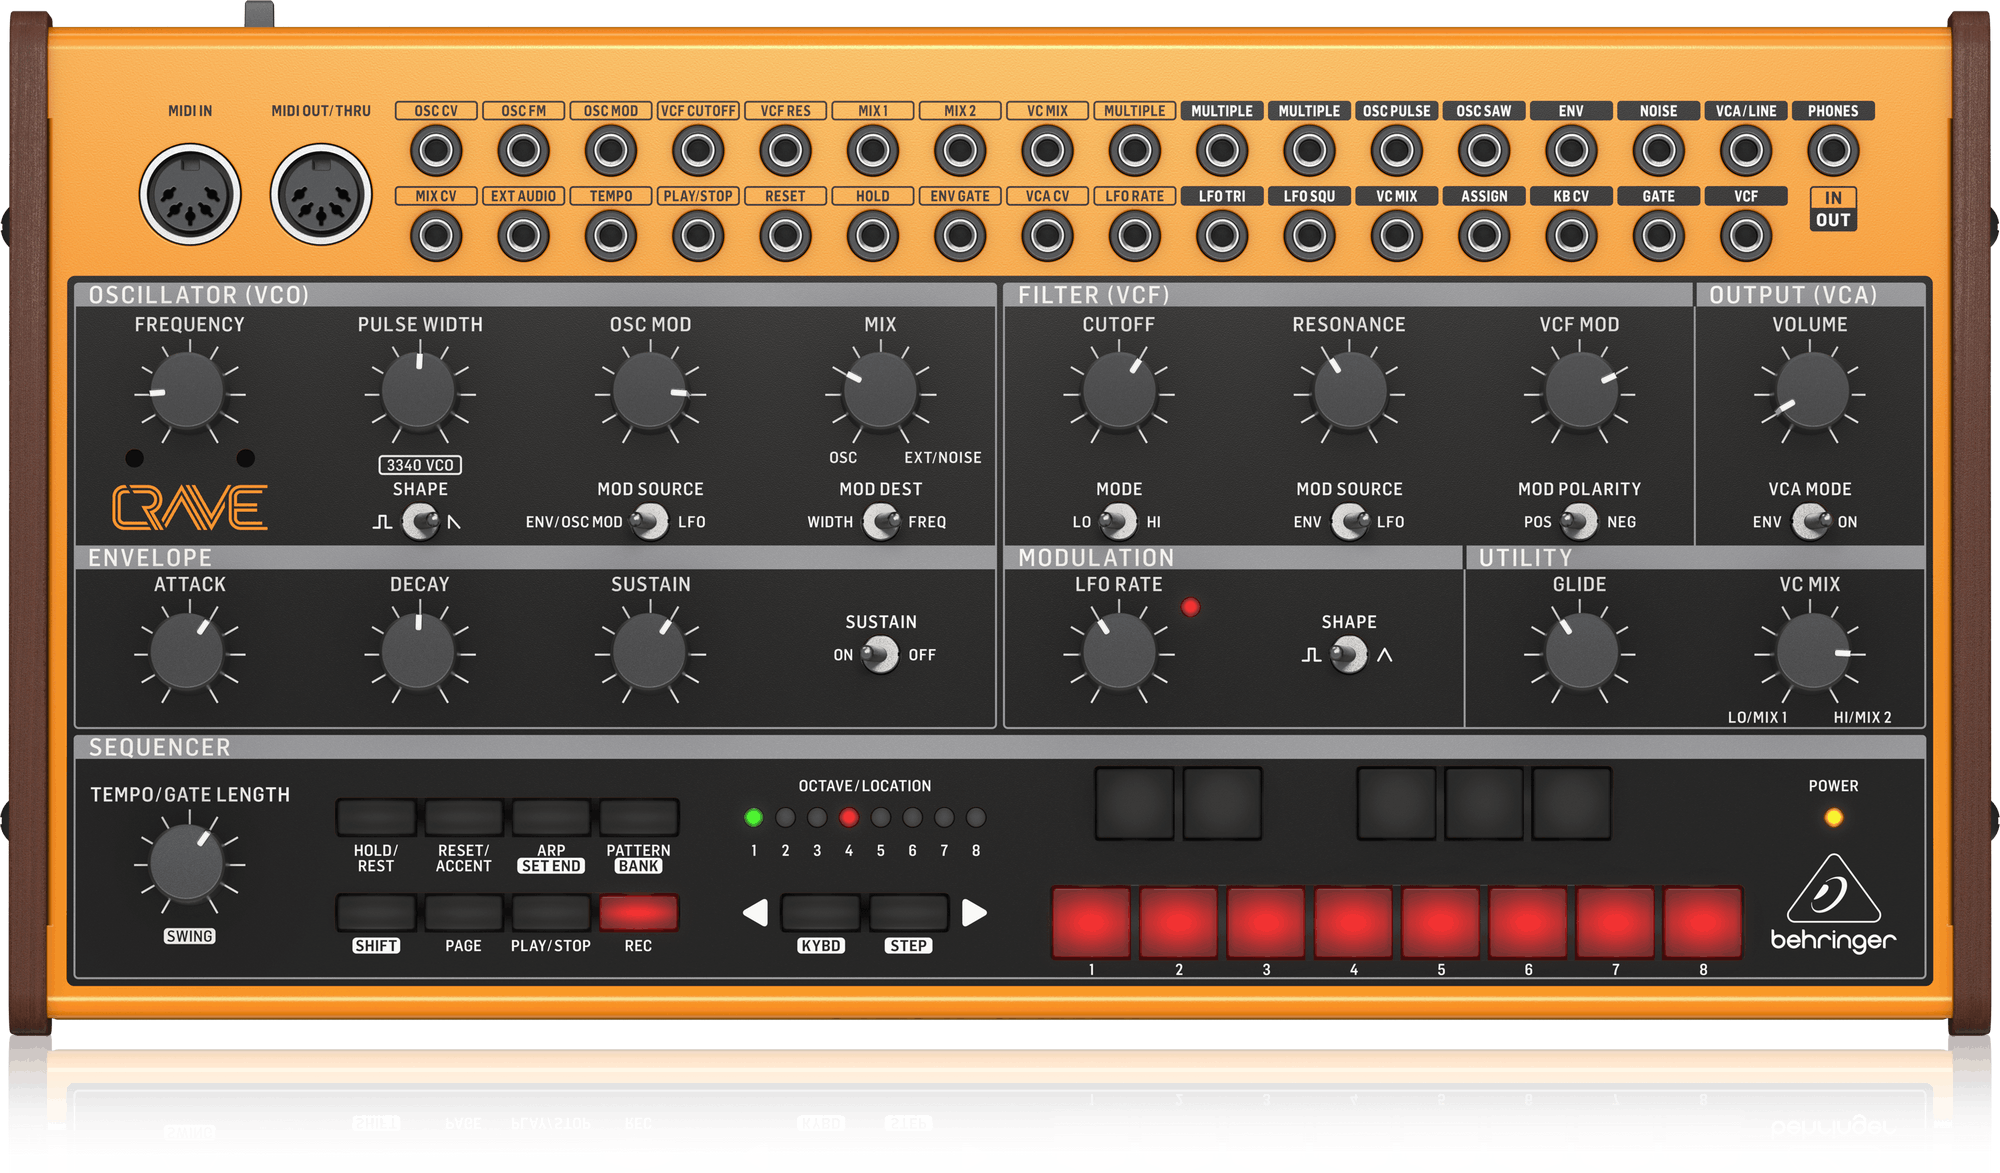
Task: Click the TEMPO/GATE LENGTH knob
Action: 188,863
